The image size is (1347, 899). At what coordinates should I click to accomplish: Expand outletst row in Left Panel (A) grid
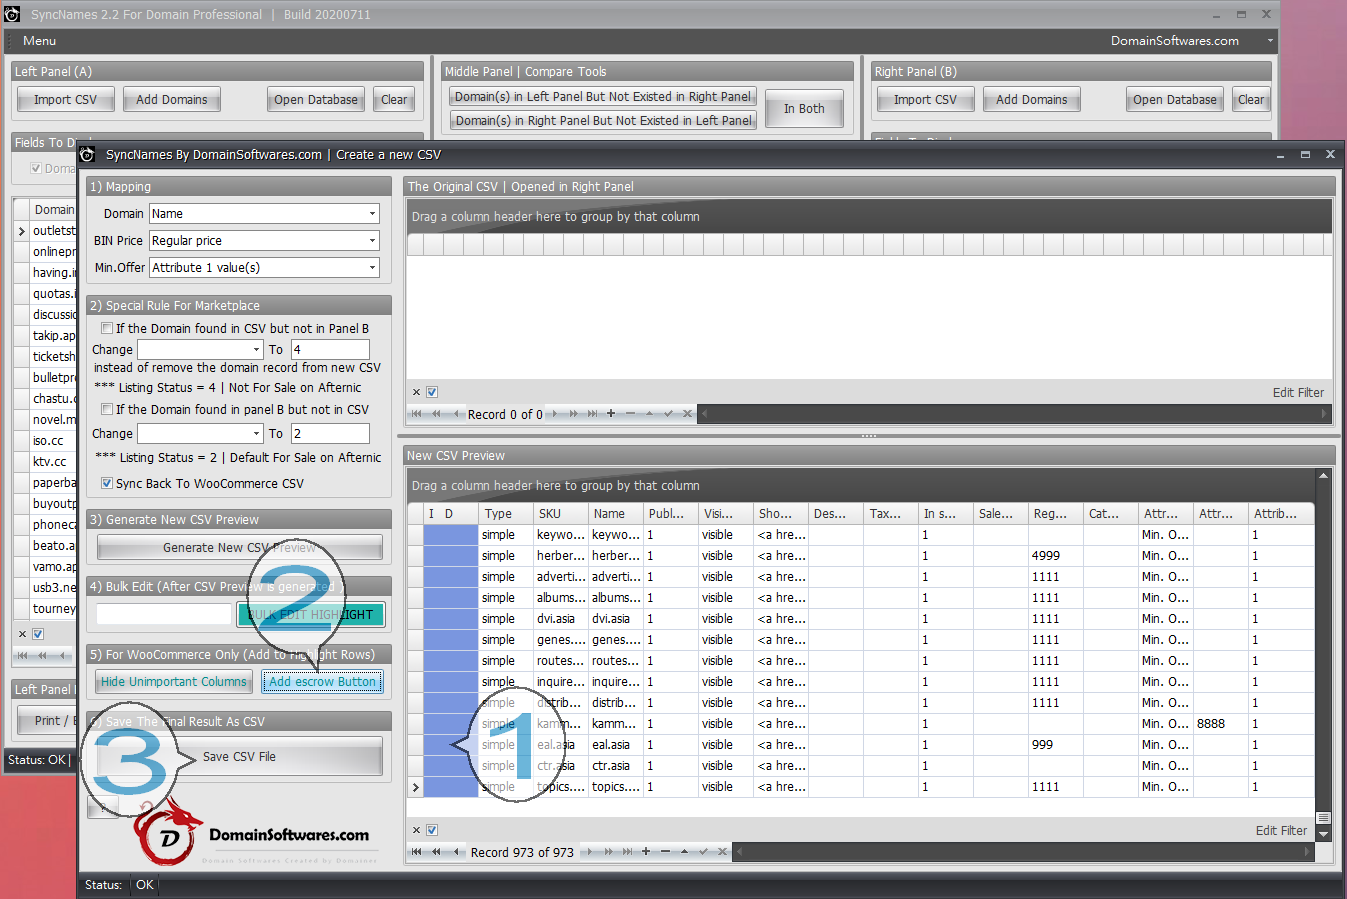[x=22, y=231]
